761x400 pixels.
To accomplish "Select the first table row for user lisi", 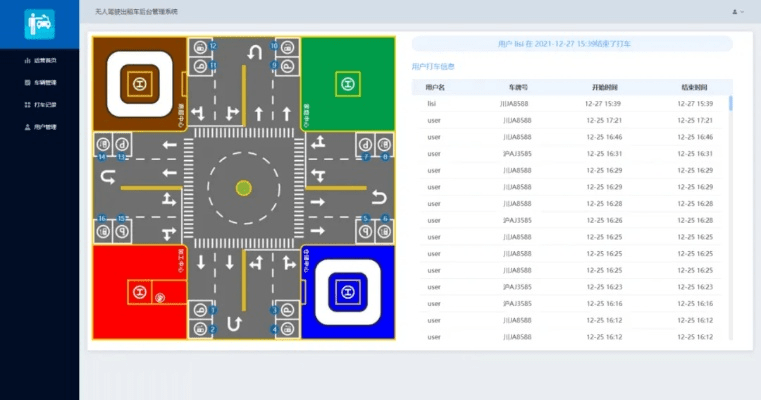I will (571, 104).
